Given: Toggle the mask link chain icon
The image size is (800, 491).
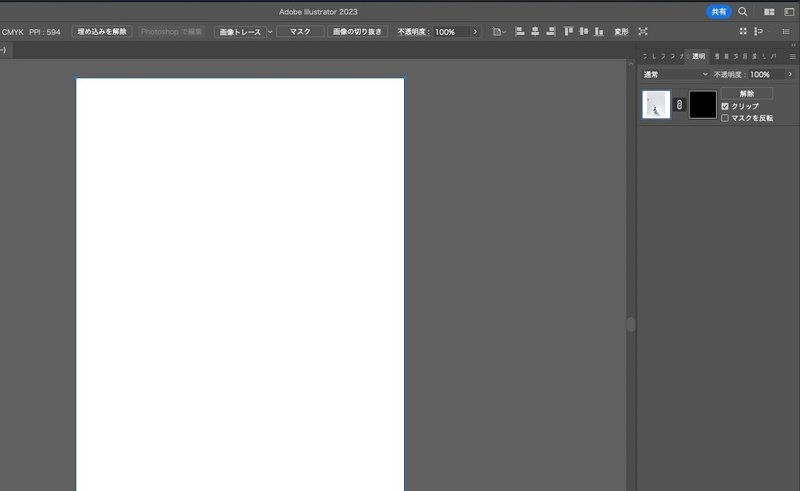Looking at the screenshot, I should (x=679, y=105).
